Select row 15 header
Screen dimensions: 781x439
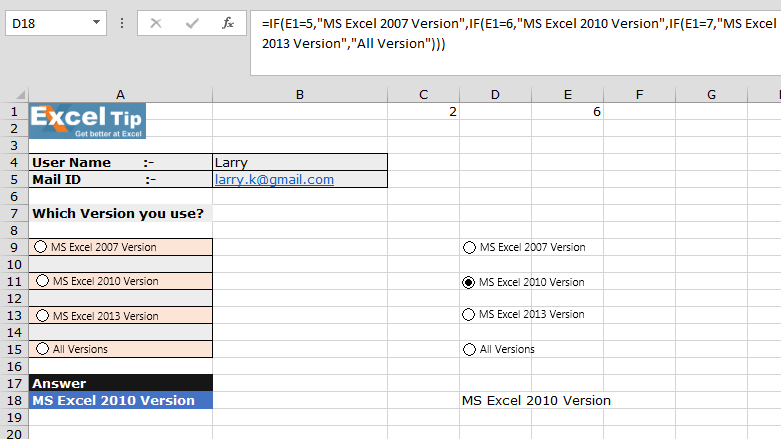point(14,349)
